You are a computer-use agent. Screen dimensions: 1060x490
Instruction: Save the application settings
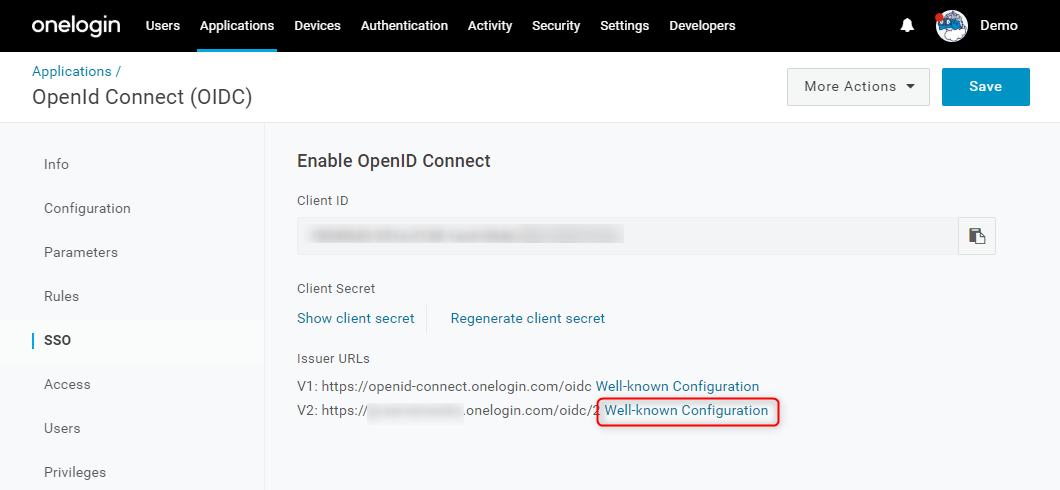986,87
